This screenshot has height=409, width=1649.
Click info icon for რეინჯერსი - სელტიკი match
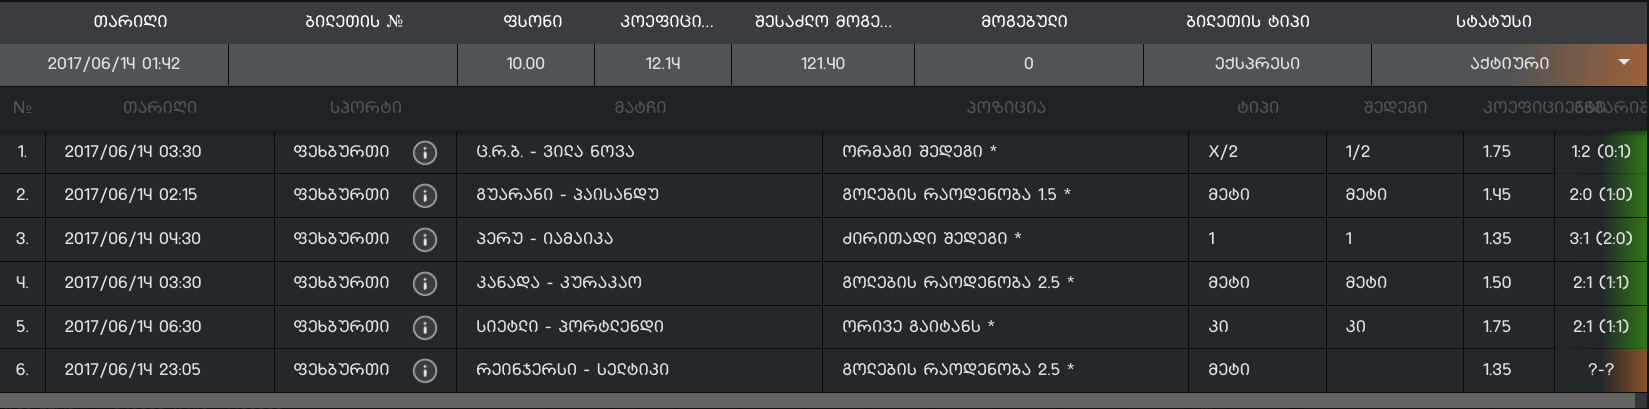tap(425, 370)
